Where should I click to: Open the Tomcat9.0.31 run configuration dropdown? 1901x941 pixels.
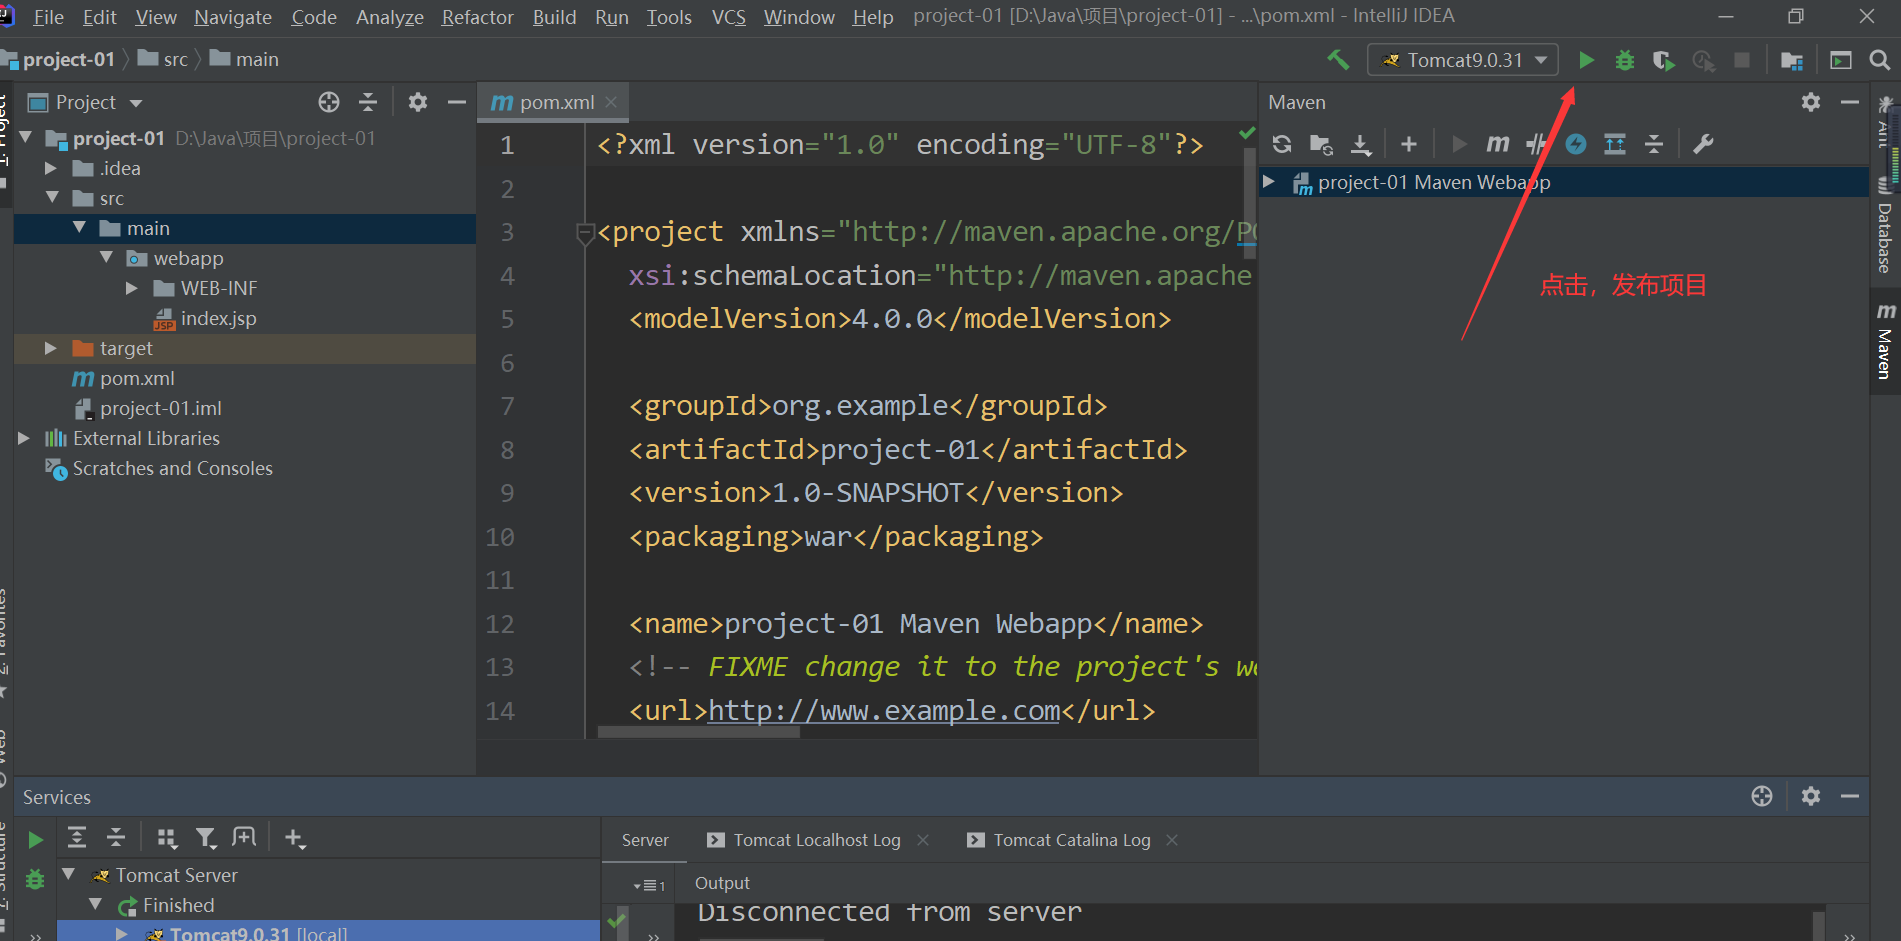pyautogui.click(x=1463, y=60)
